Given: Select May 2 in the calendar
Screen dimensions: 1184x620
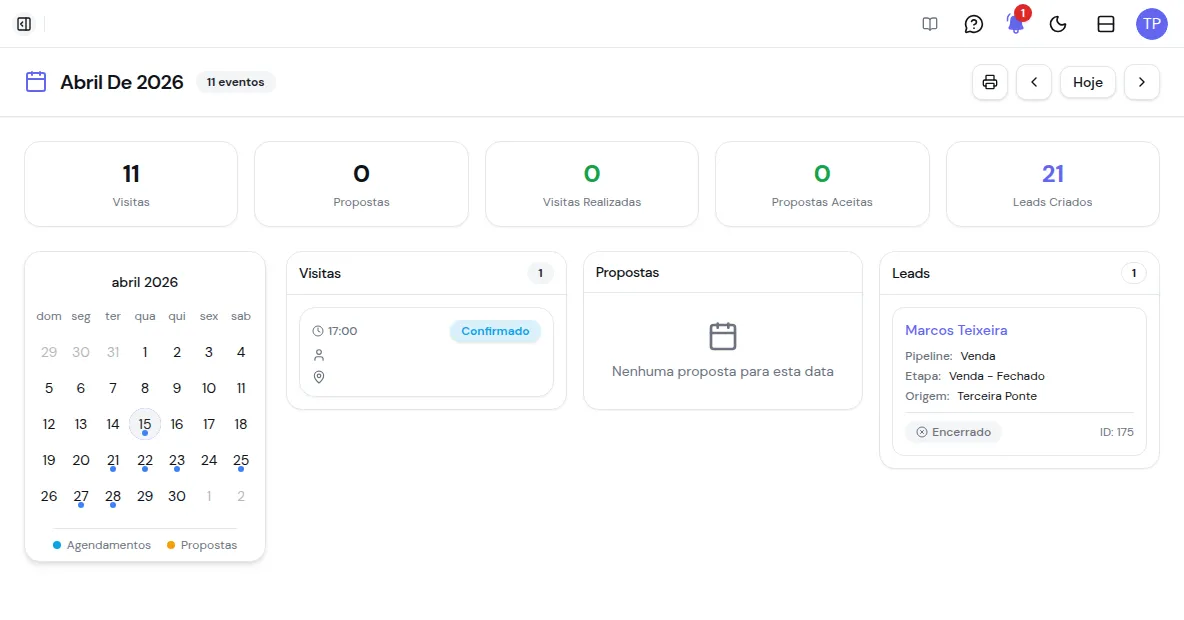Looking at the screenshot, I should pyautogui.click(x=241, y=496).
